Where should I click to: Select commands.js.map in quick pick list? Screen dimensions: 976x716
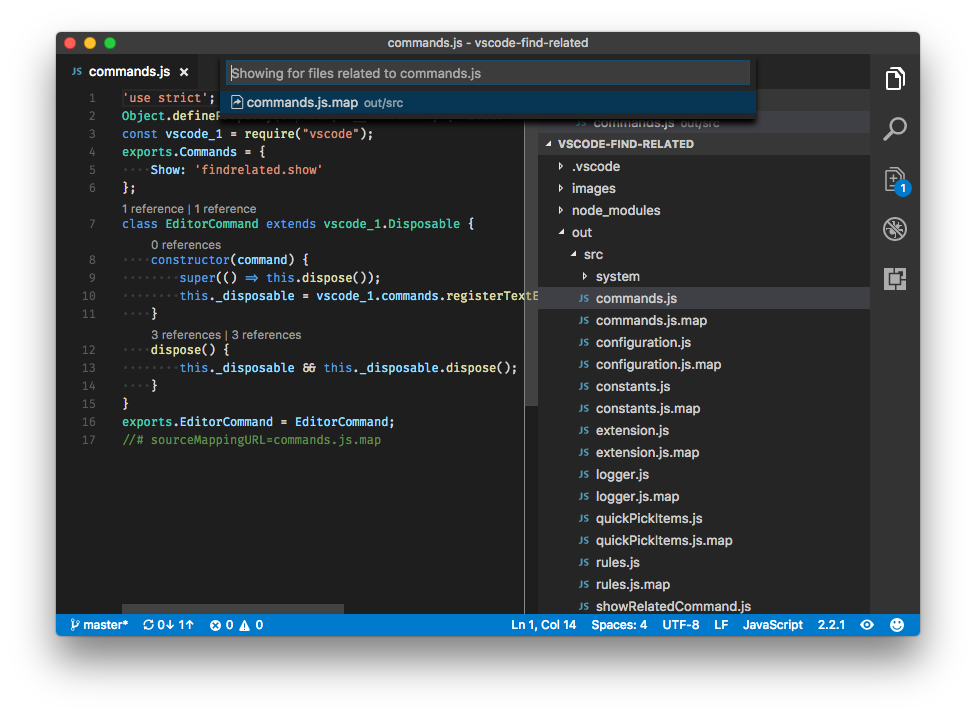488,103
